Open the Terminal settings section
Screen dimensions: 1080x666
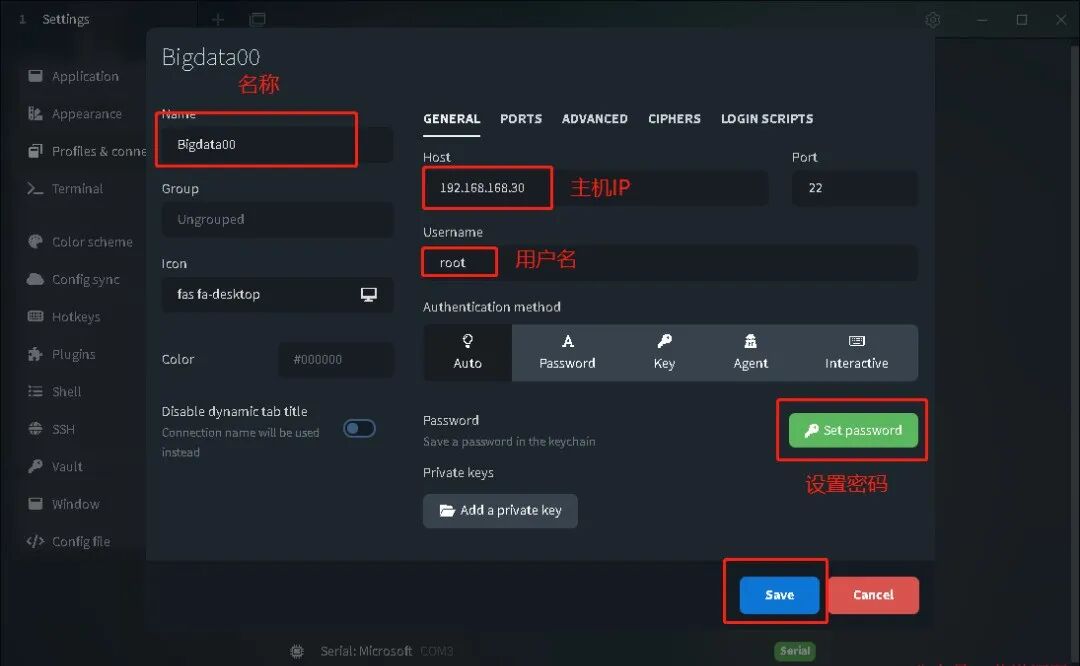click(x=65, y=189)
